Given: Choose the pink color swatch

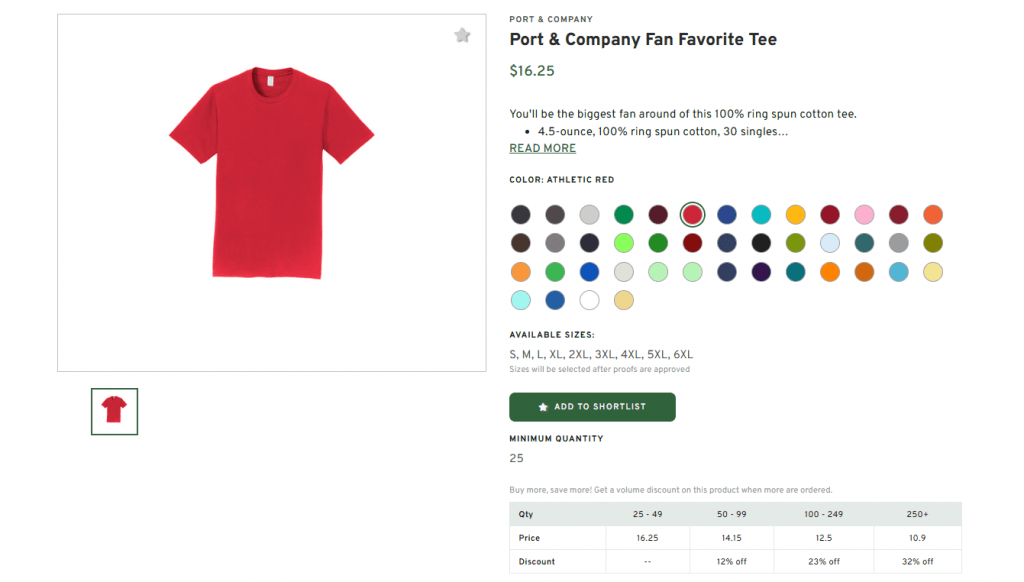Looking at the screenshot, I should 863,214.
